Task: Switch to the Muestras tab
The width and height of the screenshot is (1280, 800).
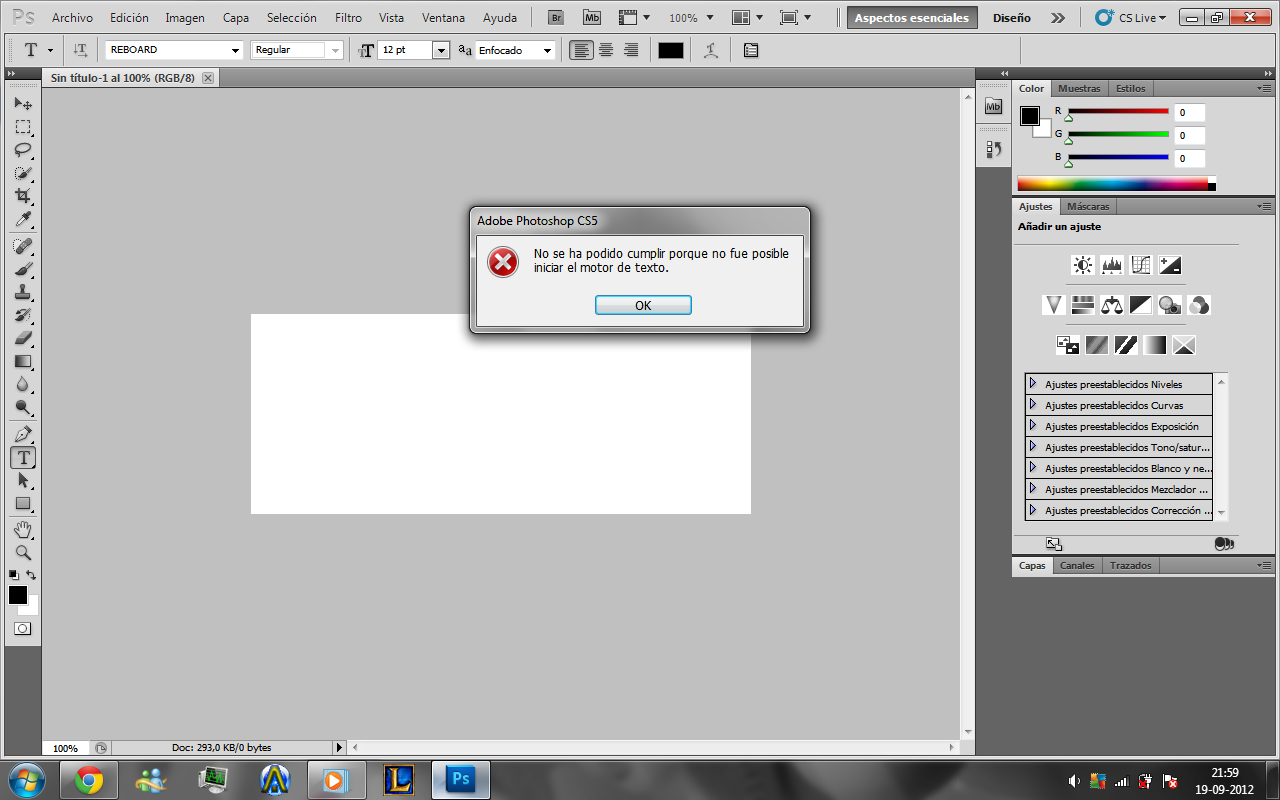Action: pyautogui.click(x=1078, y=88)
